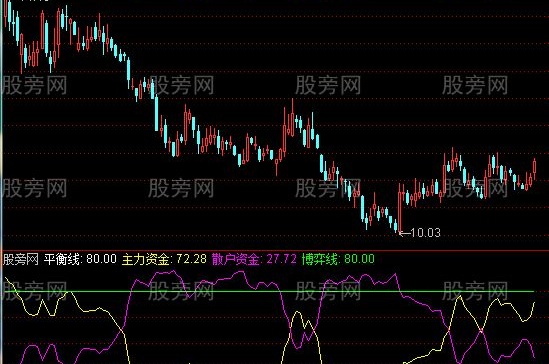This screenshot has height=364, width=549.
Task: Click the 平衡线: 80.00 indicator label
Action: [80, 259]
